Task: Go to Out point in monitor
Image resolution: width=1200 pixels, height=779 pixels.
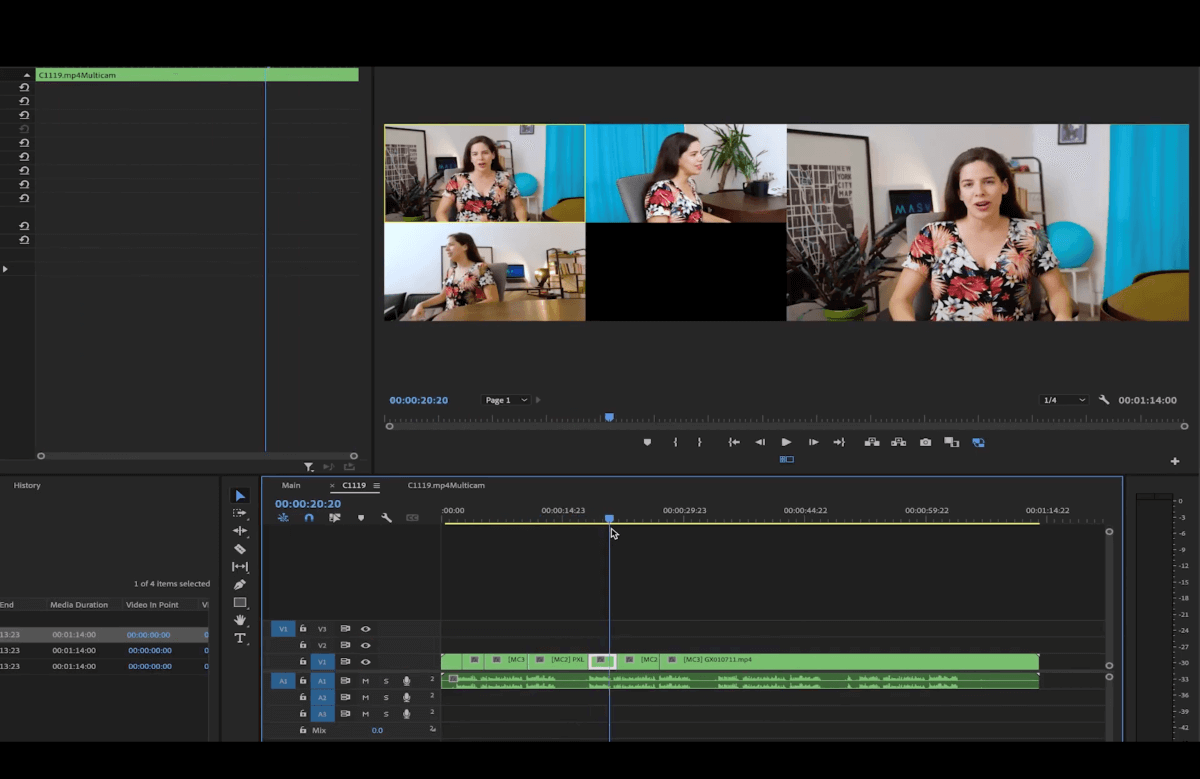Action: pyautogui.click(x=839, y=442)
